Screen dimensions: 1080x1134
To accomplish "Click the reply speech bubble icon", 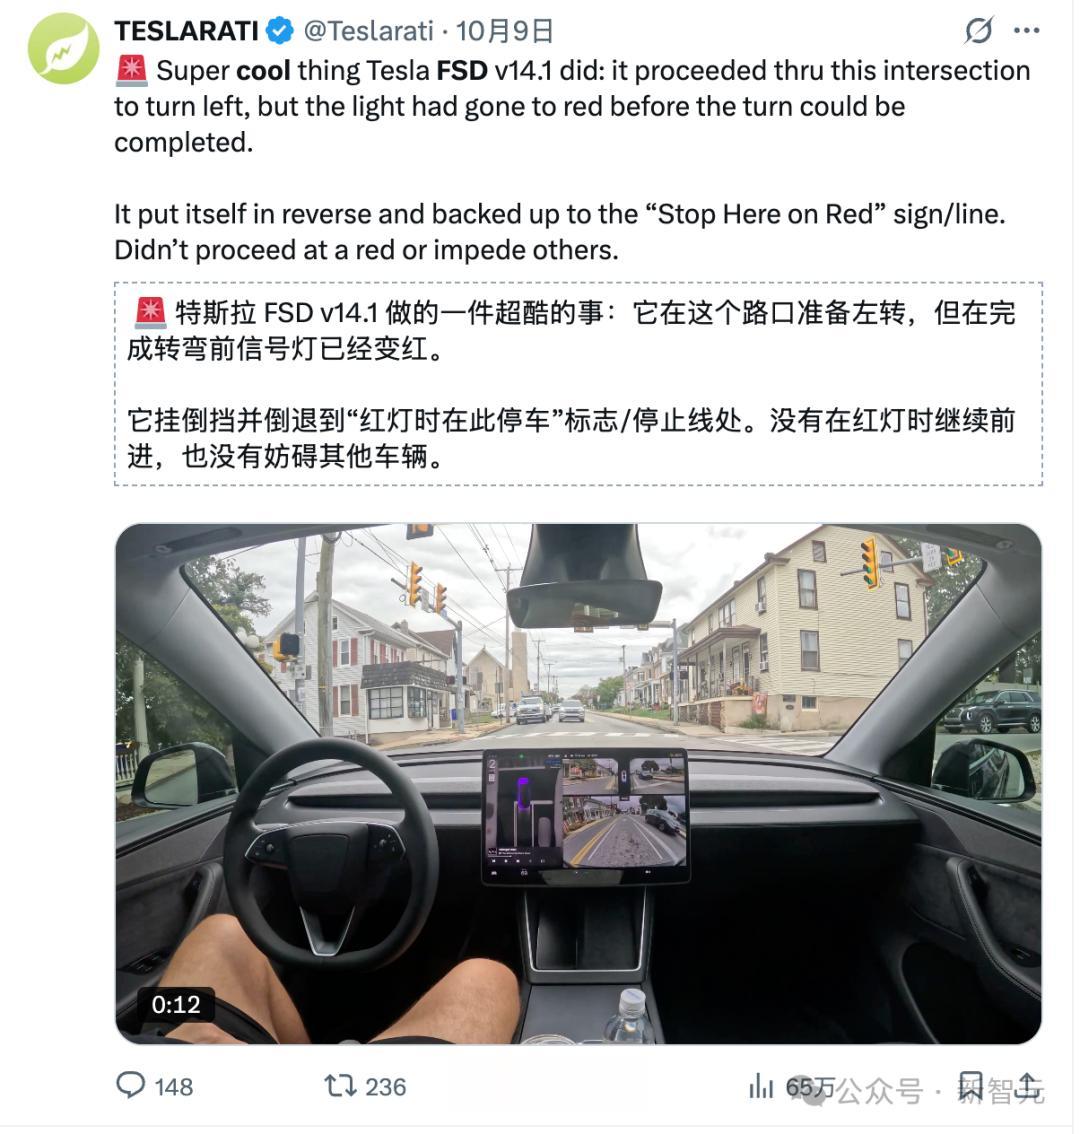I will (131, 1085).
